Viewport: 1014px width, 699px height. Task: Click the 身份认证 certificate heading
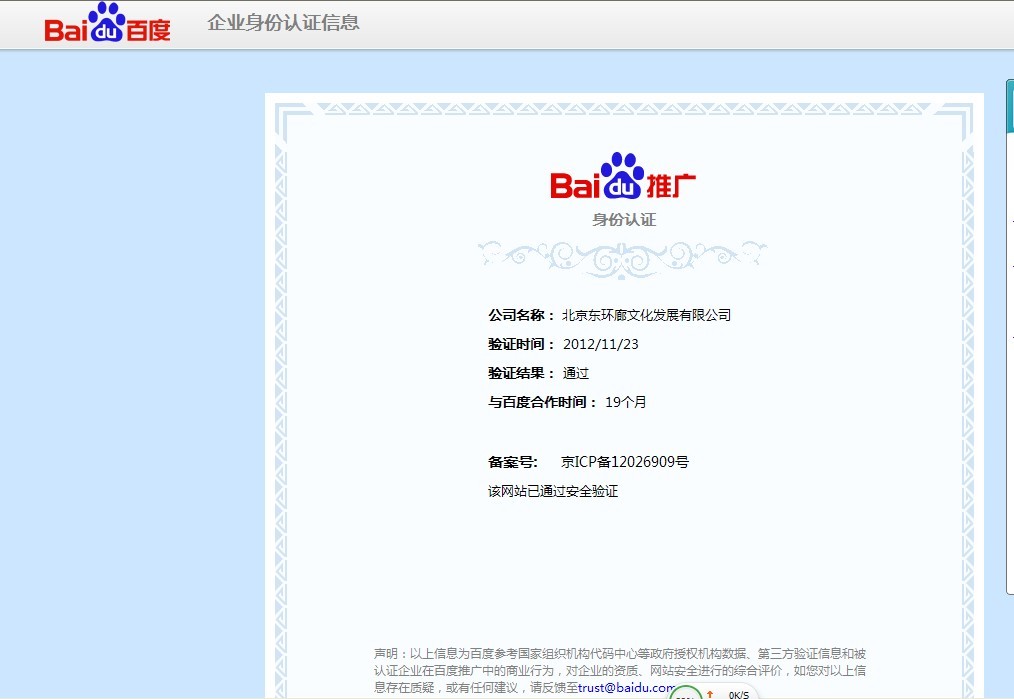coord(624,220)
